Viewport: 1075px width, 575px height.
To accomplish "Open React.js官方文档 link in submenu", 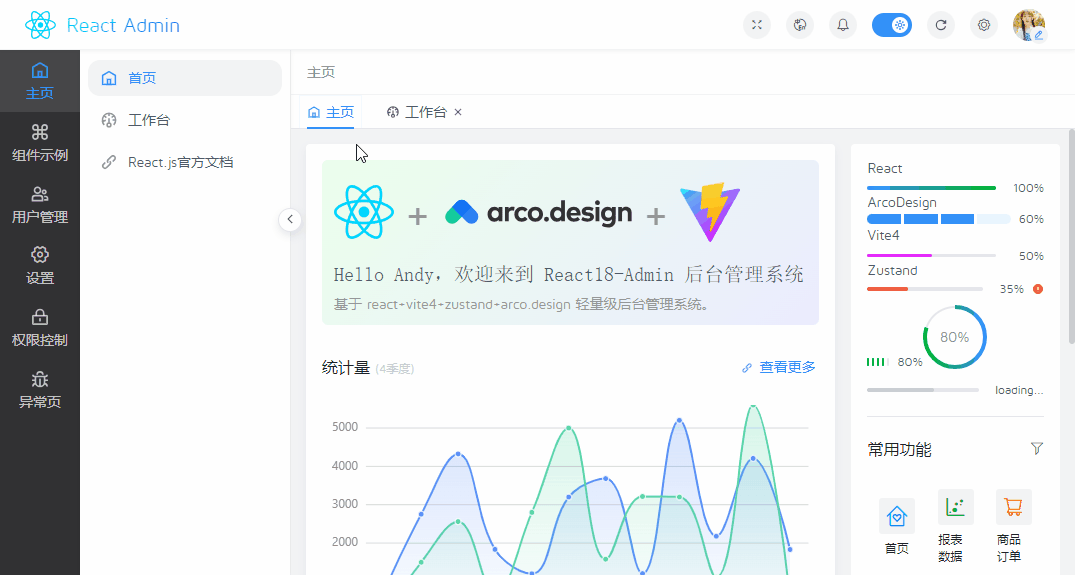I will pyautogui.click(x=184, y=162).
